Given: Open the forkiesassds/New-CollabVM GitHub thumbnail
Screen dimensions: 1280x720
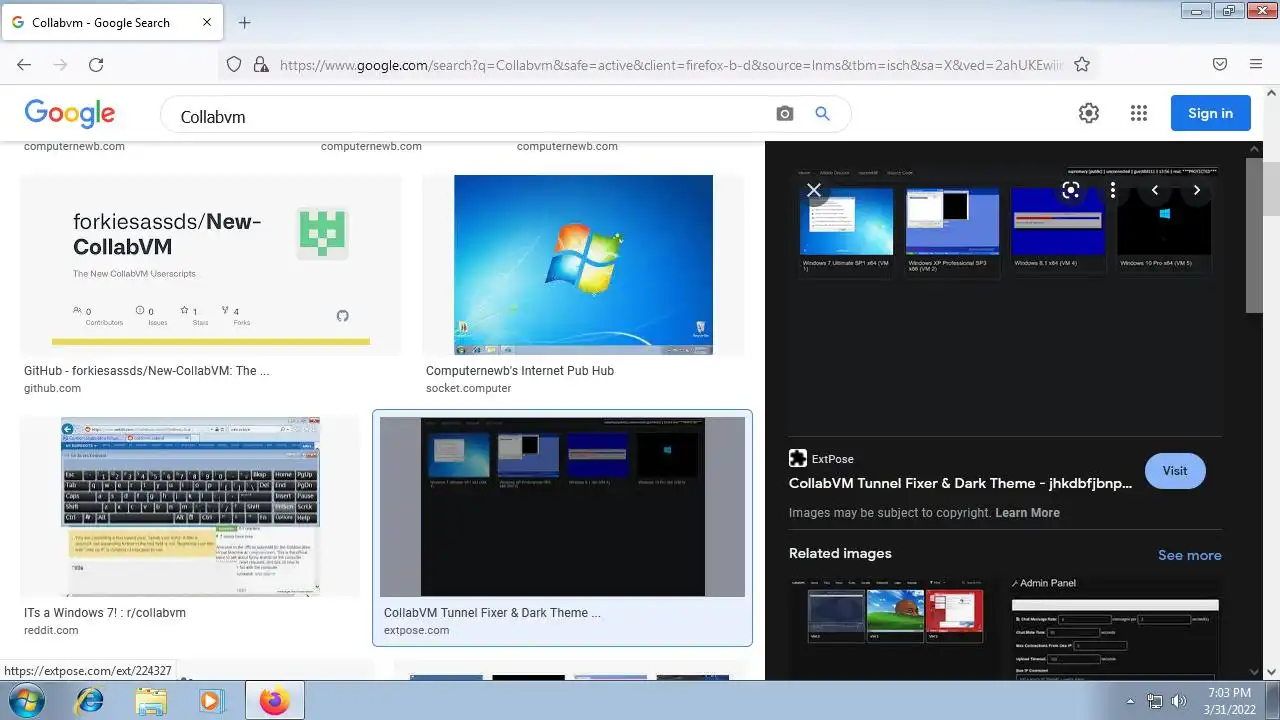Looking at the screenshot, I should tap(211, 265).
